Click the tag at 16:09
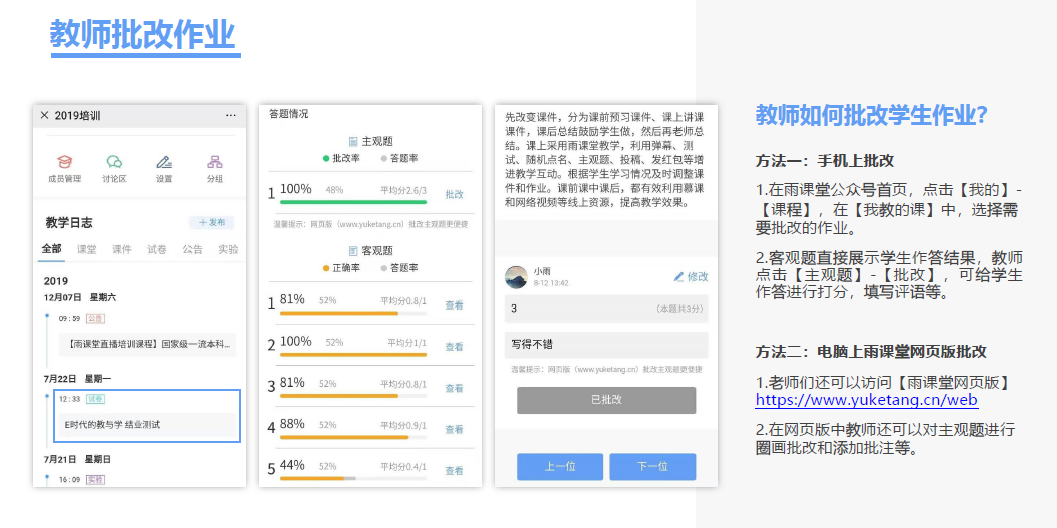 click(x=95, y=479)
